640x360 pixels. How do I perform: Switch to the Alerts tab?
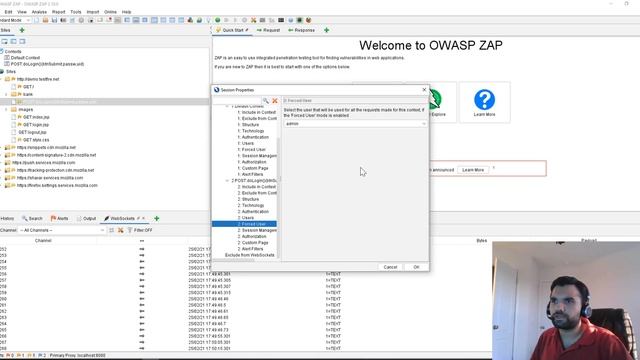(x=59, y=218)
